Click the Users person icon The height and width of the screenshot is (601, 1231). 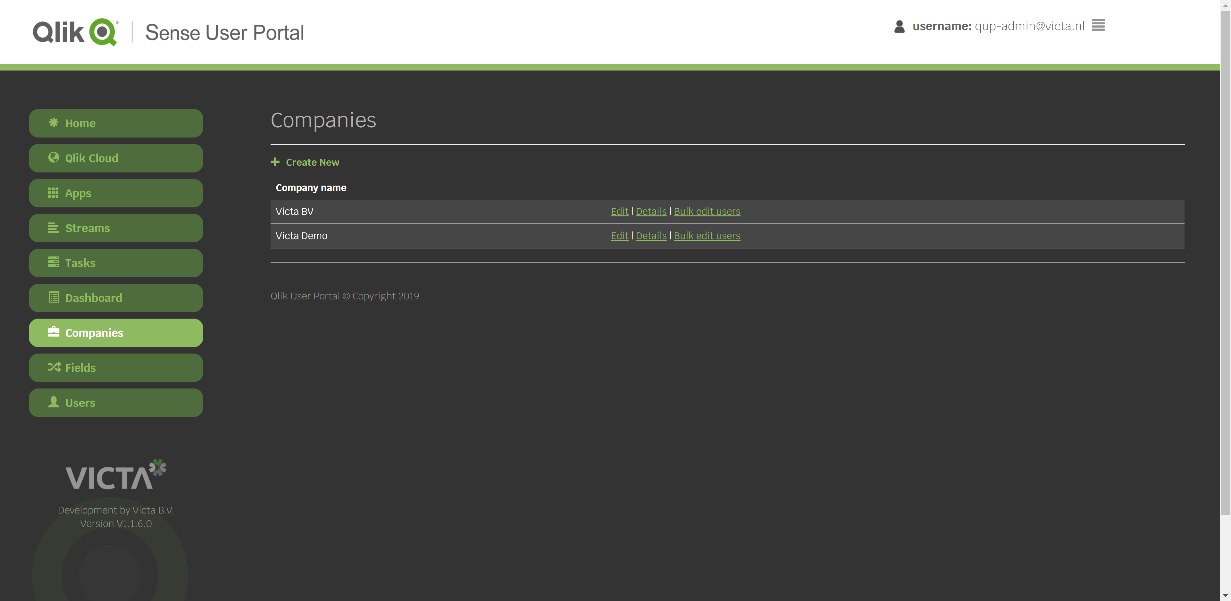tap(54, 403)
